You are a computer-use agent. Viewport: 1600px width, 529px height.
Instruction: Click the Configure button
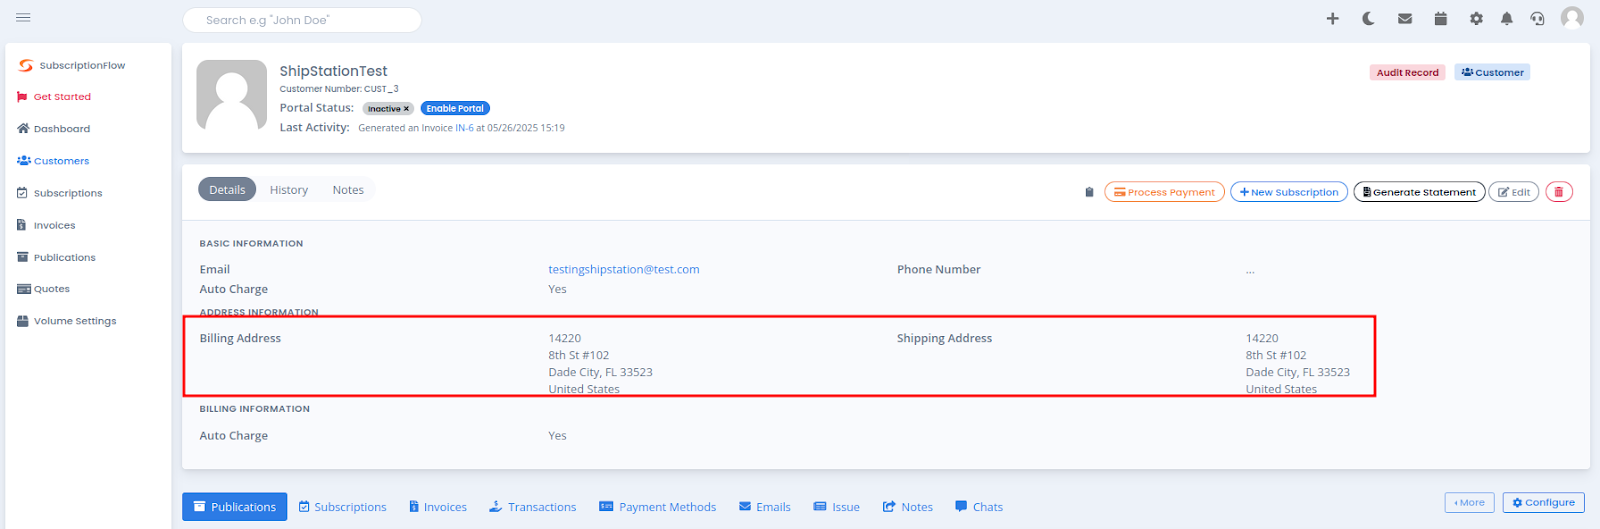[x=1544, y=503]
